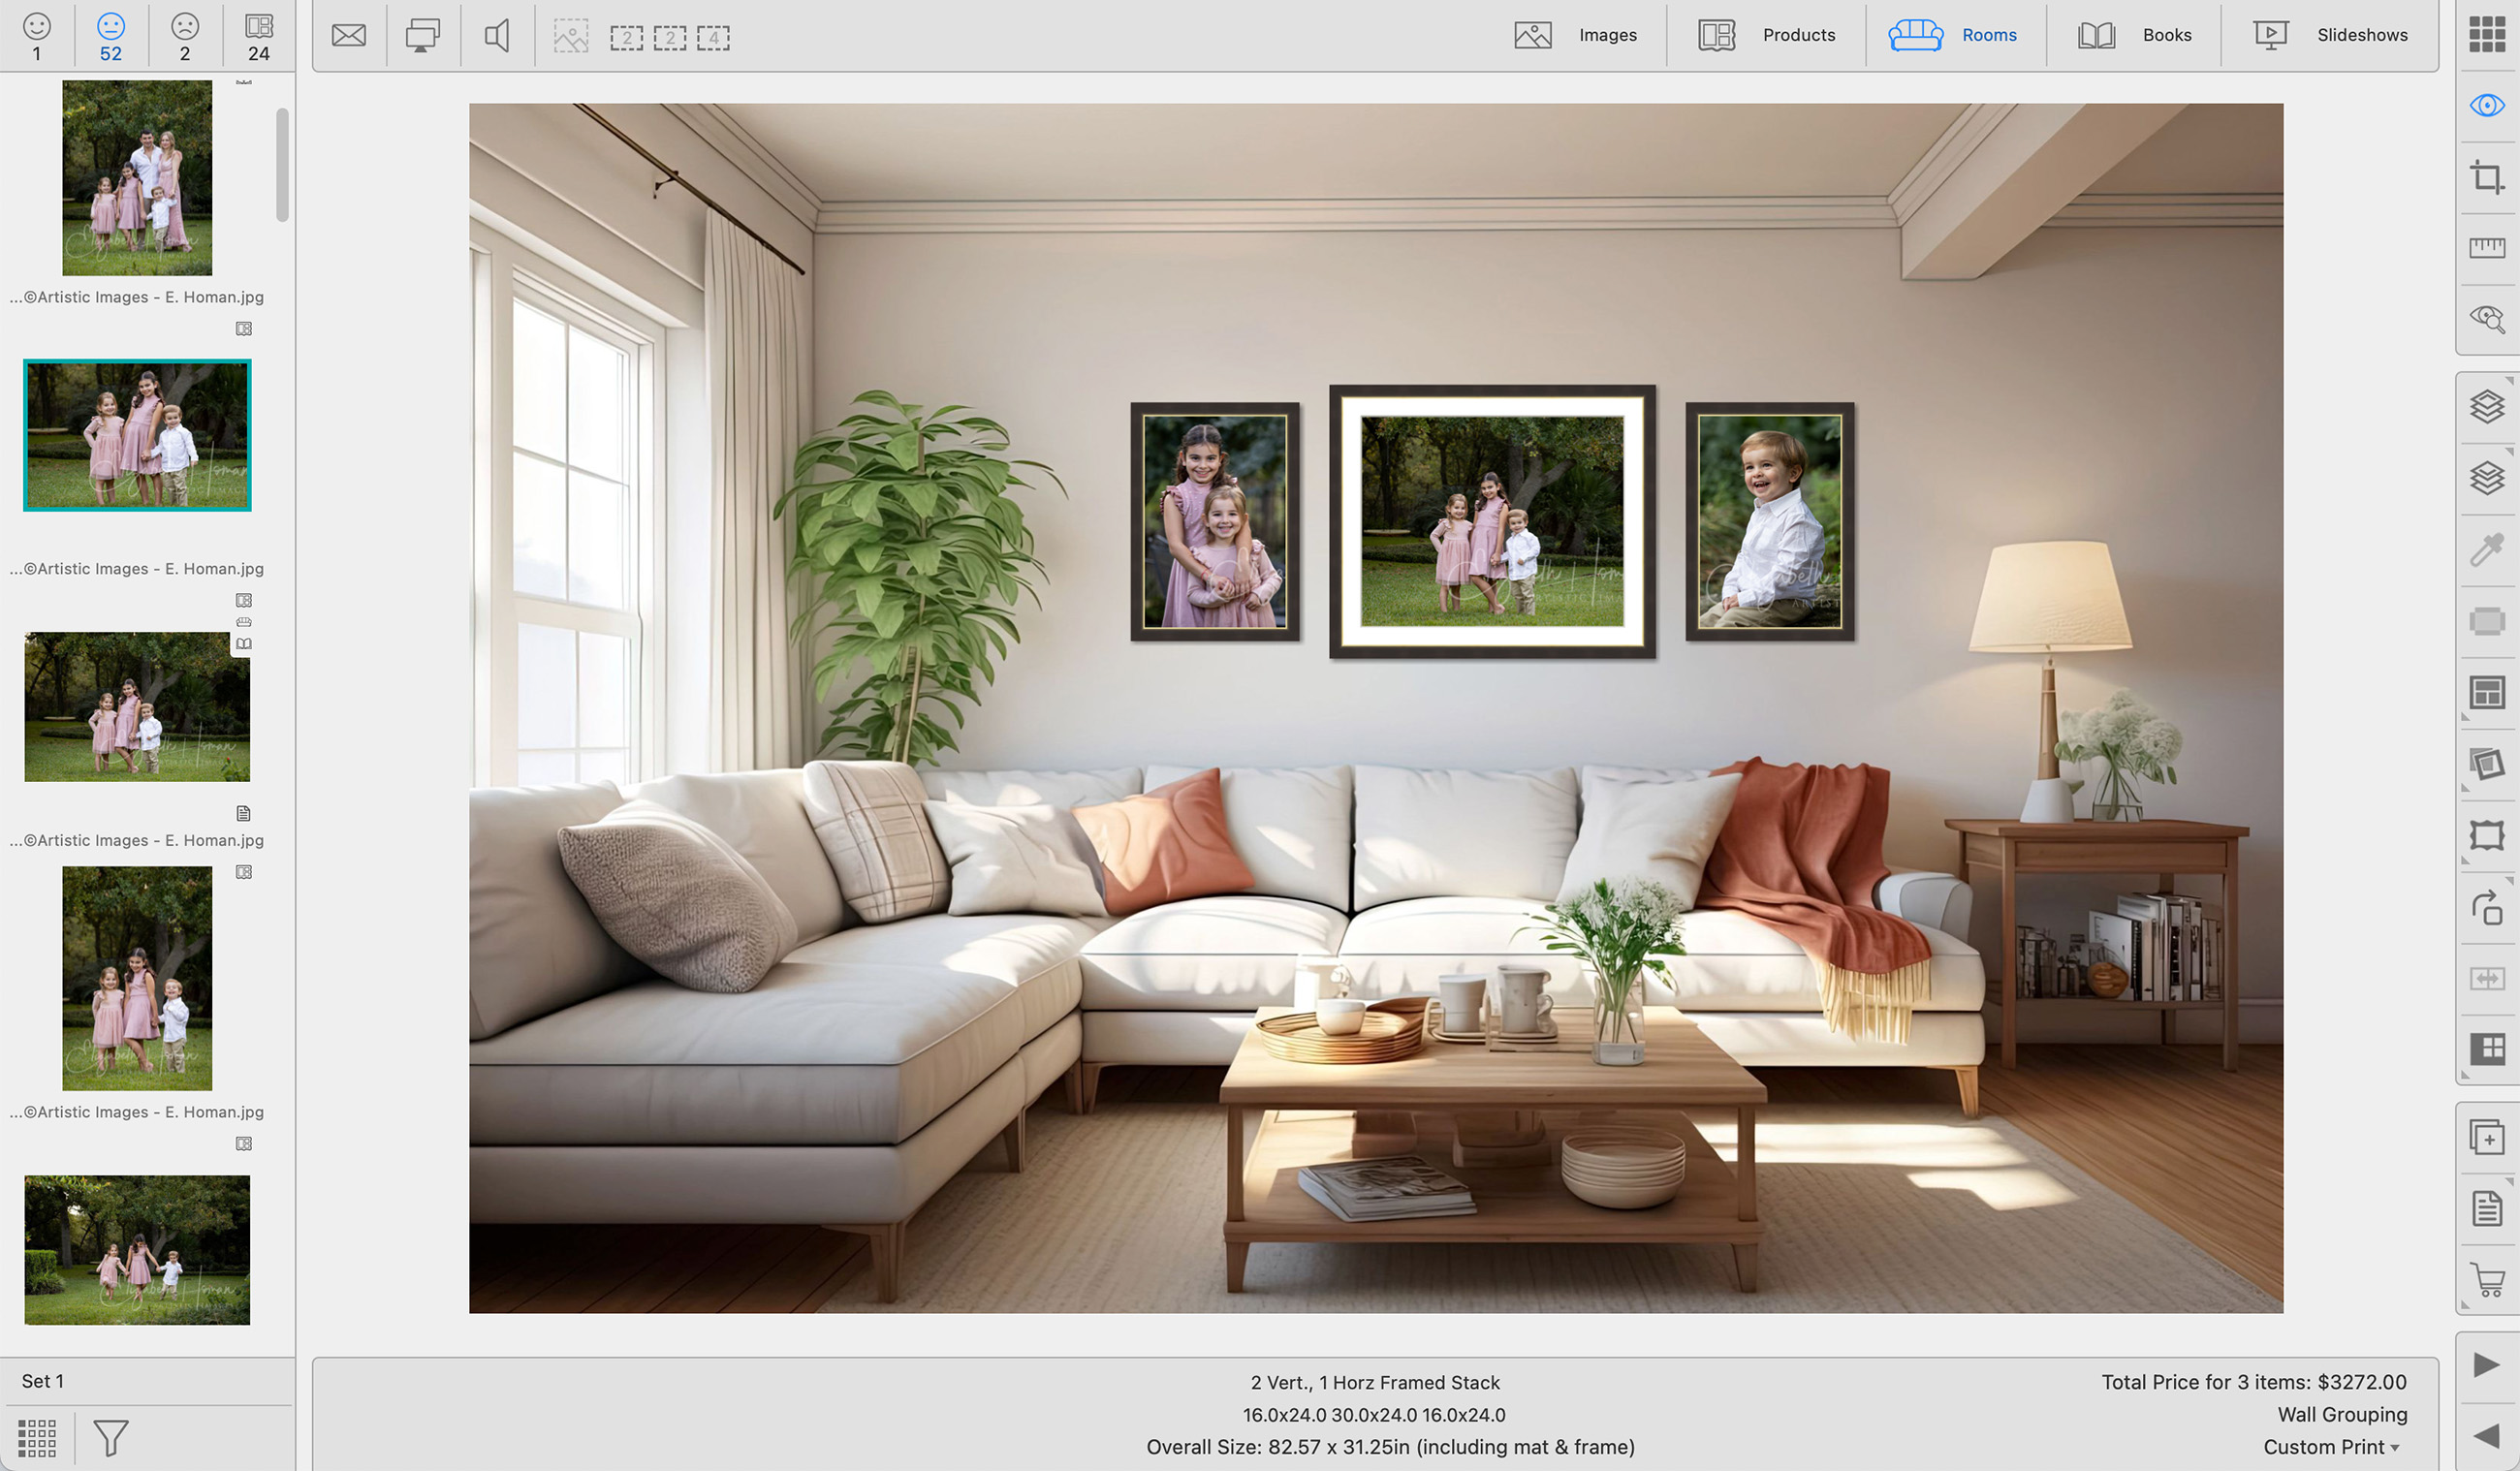Select the selected teal-bordered kids thumbnail
Viewport: 2520px width, 1471px height.
[137, 435]
